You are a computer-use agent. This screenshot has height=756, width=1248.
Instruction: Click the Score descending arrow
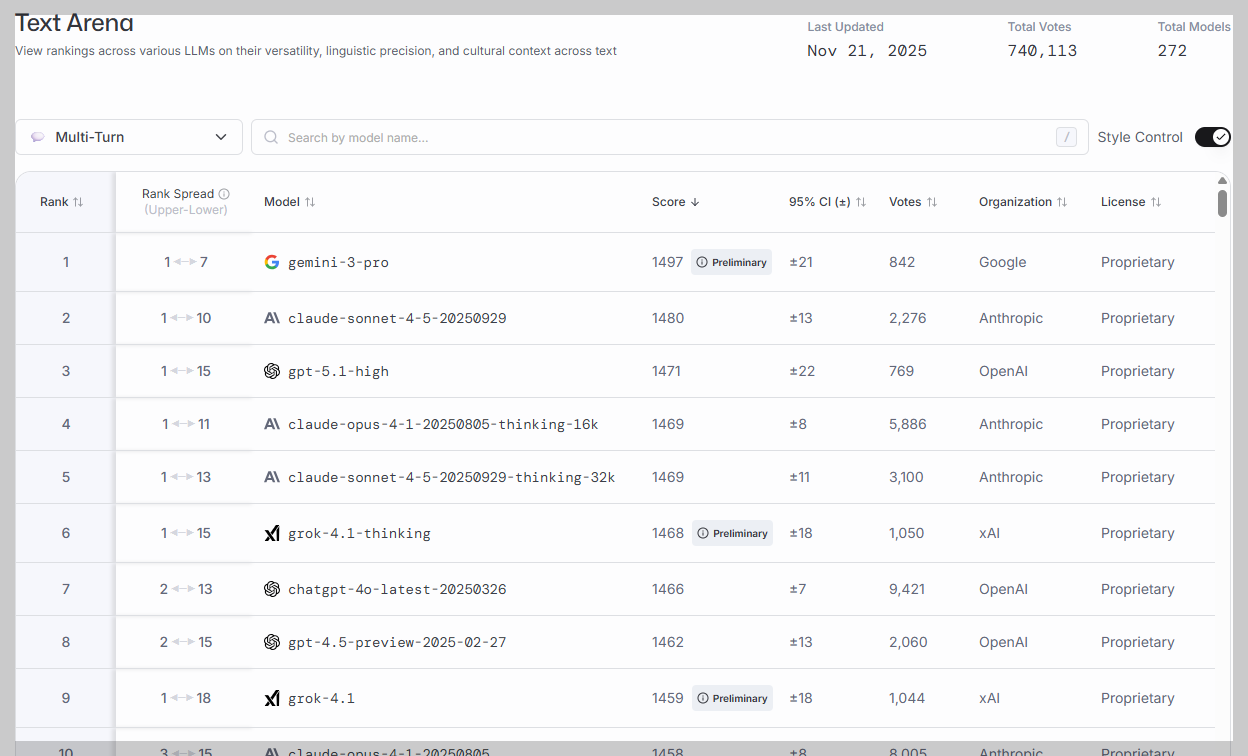695,202
